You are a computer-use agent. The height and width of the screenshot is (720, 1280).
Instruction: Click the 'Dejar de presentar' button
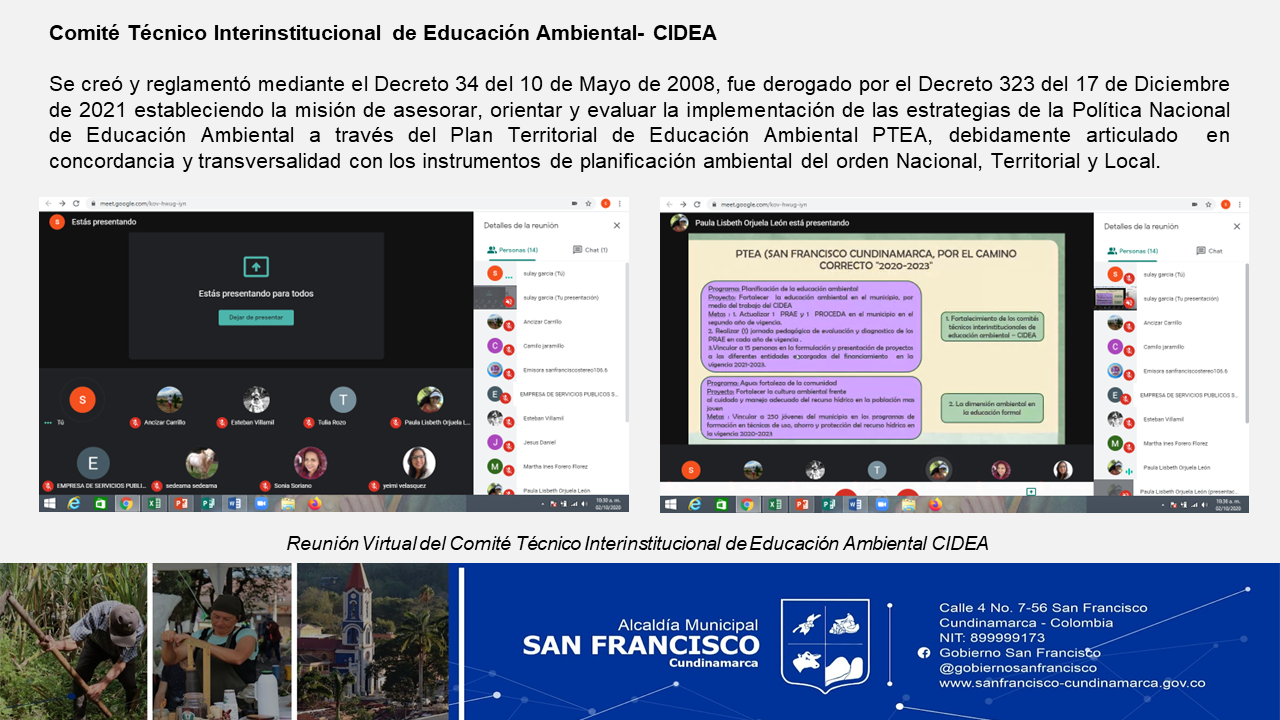[x=256, y=317]
